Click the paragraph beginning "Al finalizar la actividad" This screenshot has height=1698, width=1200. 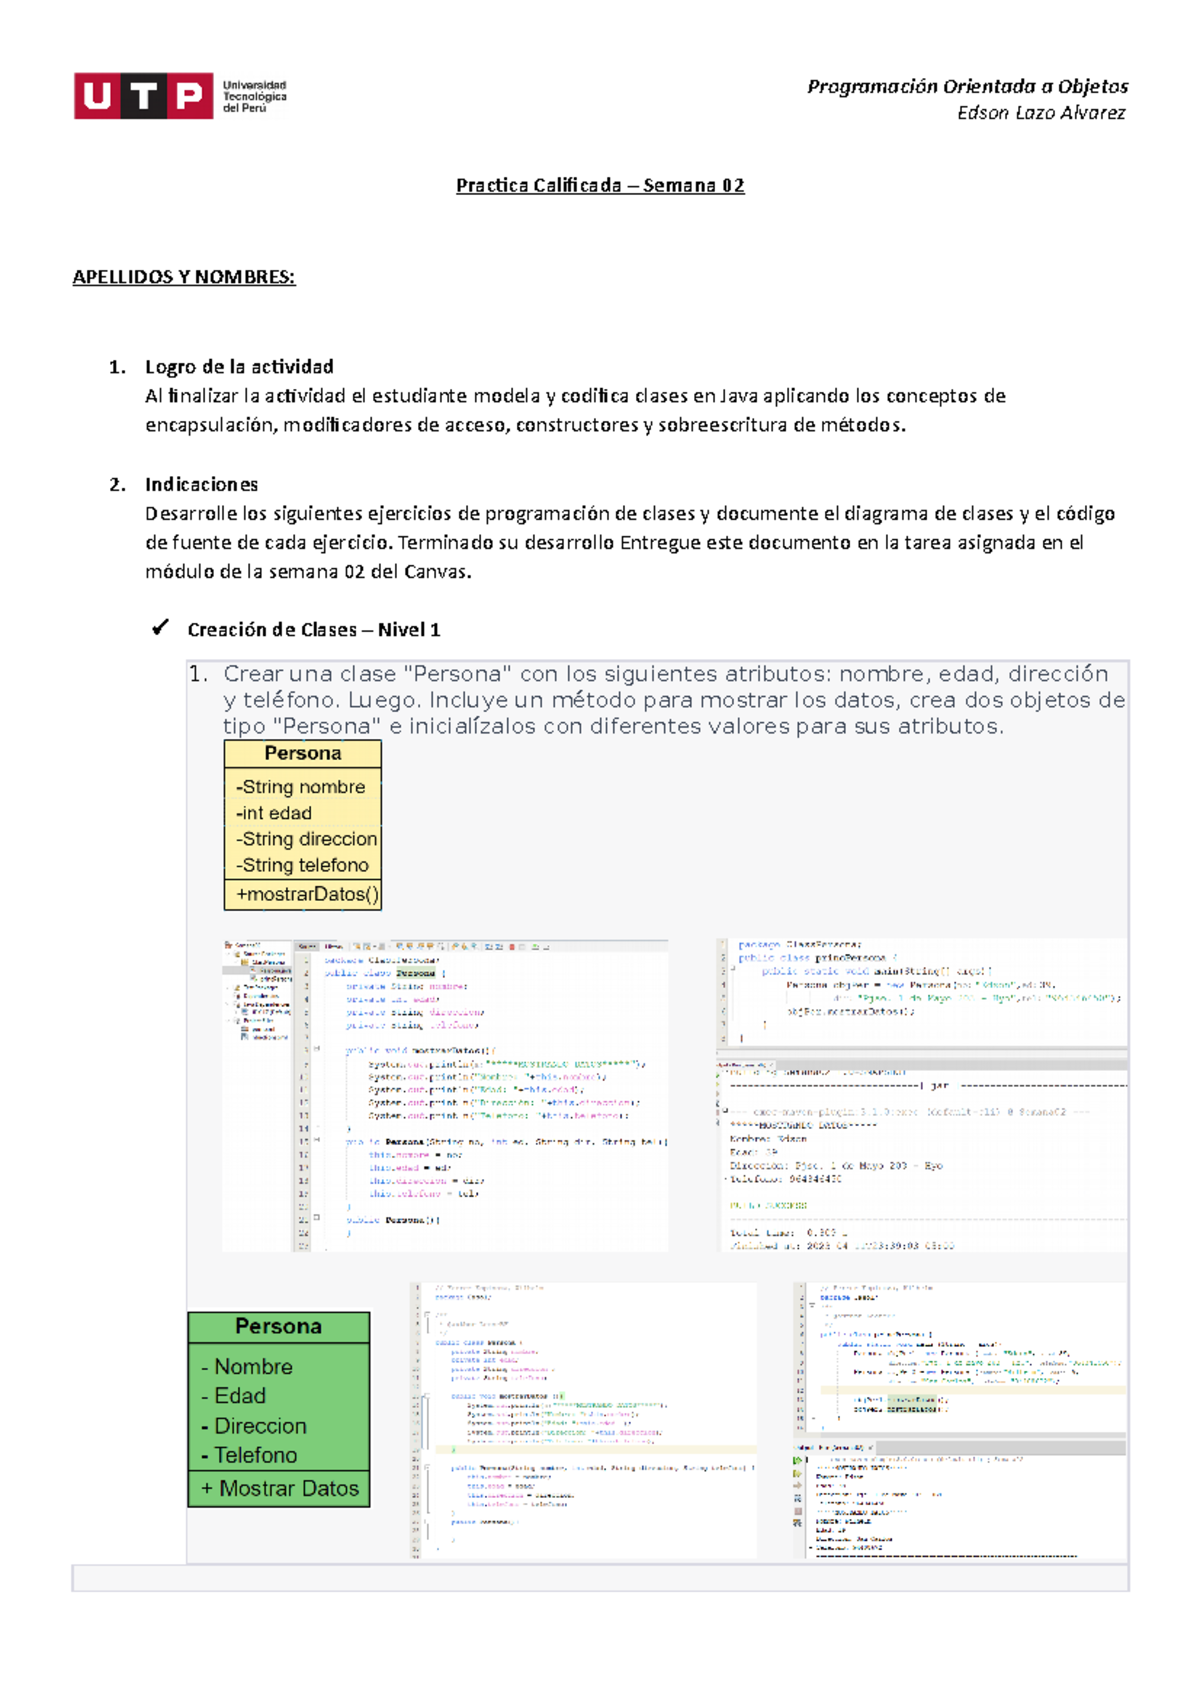coord(575,410)
